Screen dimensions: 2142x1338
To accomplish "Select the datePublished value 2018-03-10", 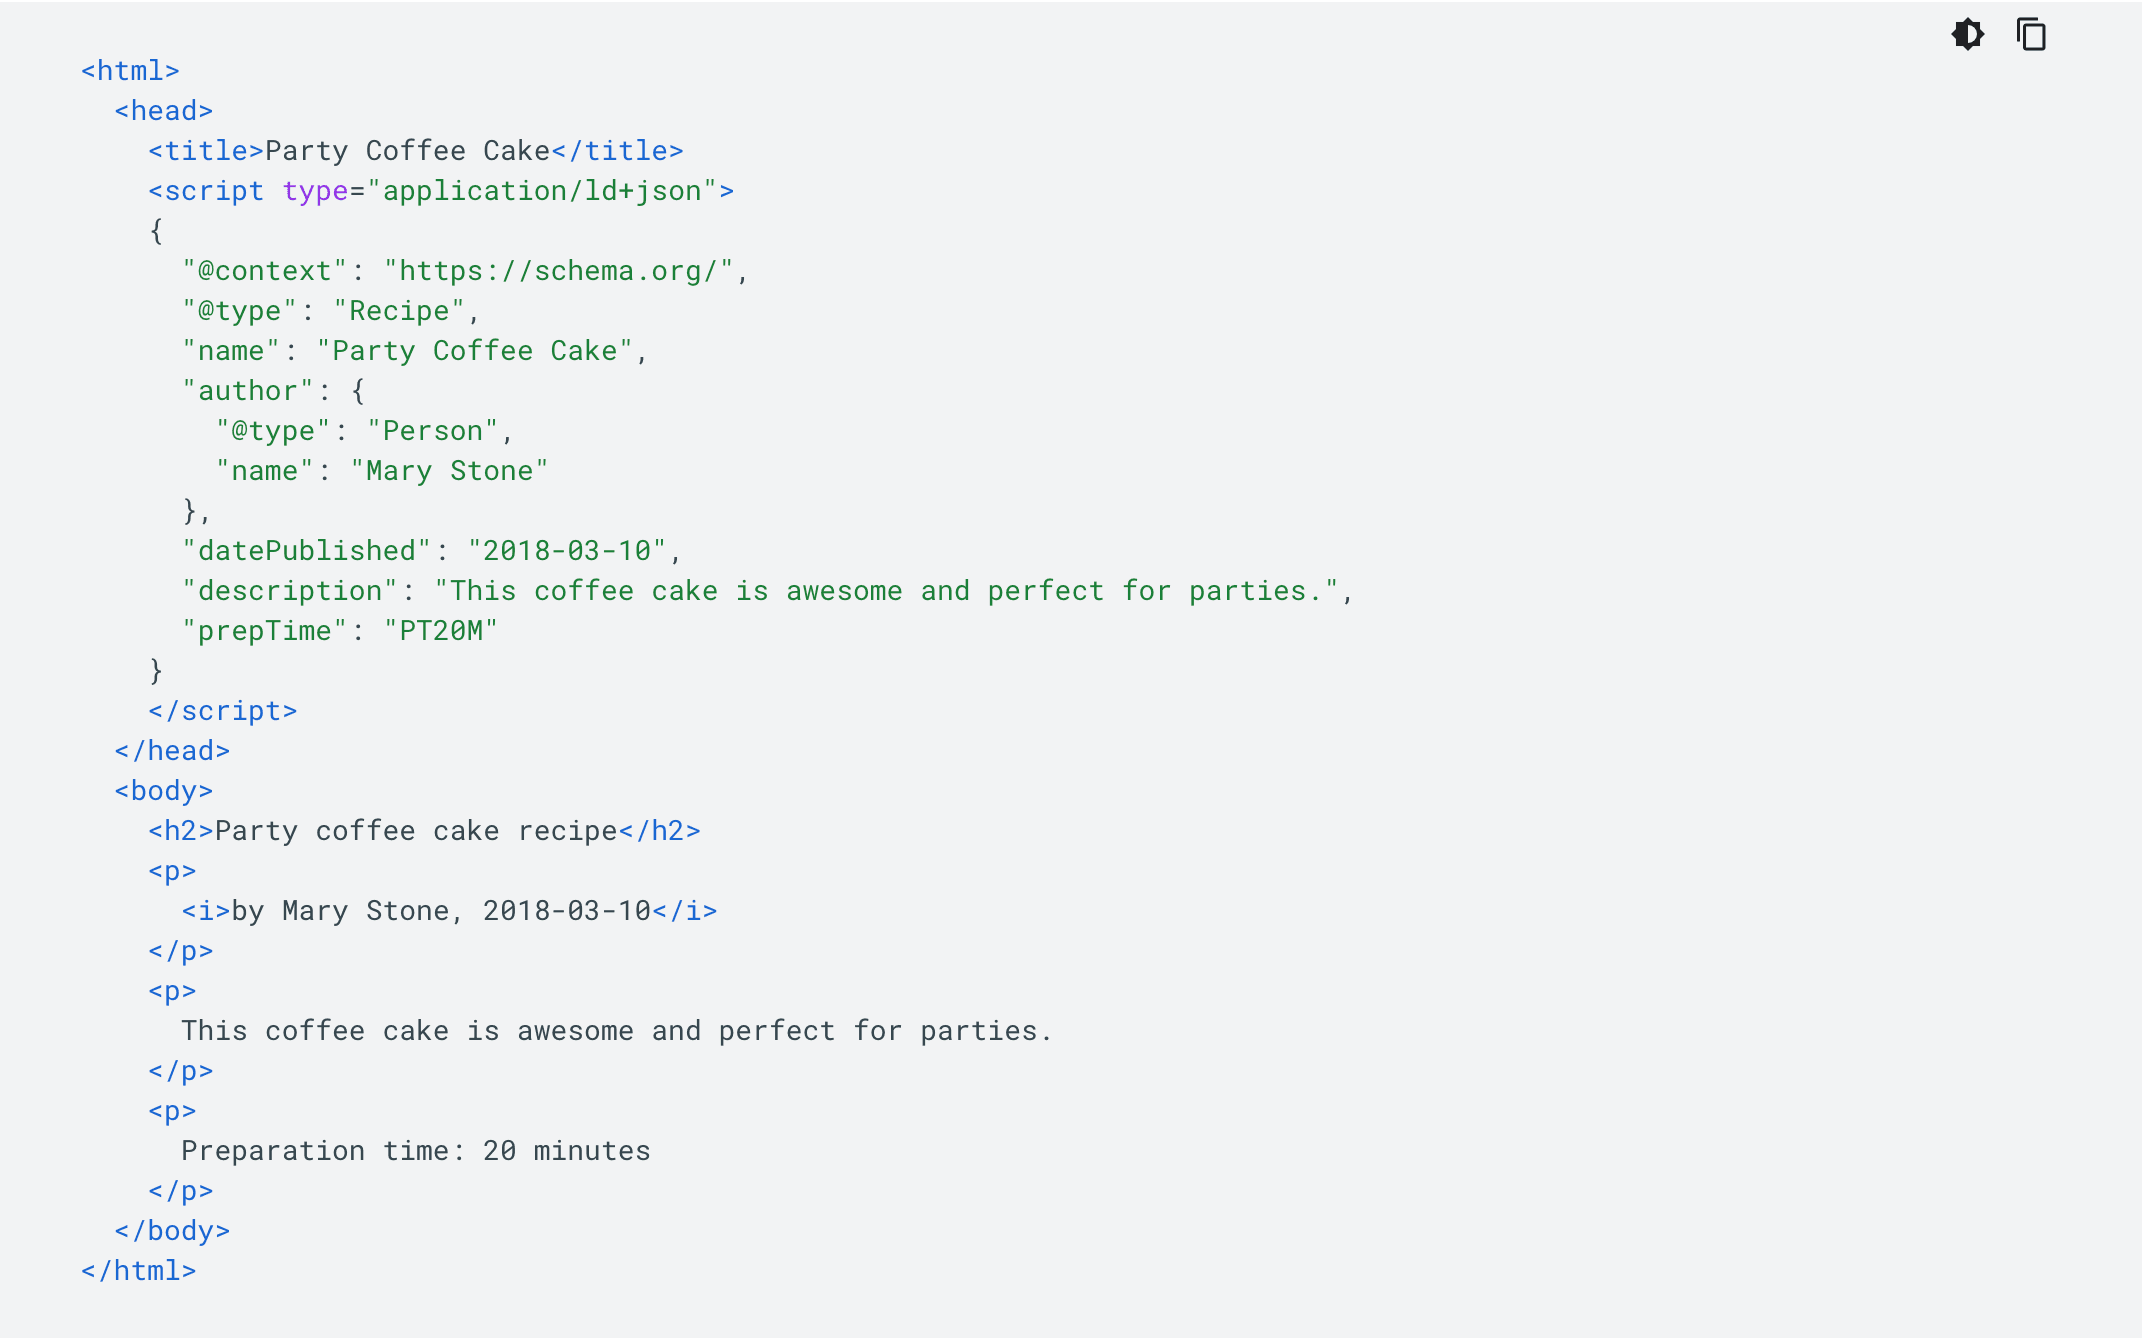I will click(x=567, y=551).
